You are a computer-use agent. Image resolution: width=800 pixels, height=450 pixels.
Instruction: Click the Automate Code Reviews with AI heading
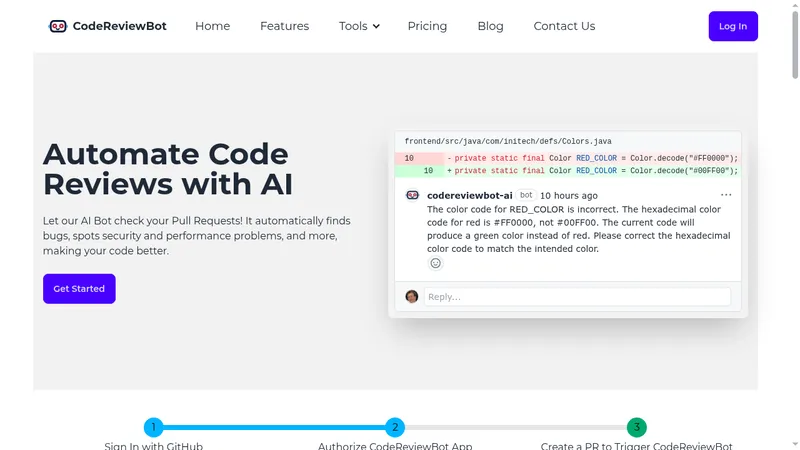coord(167,169)
